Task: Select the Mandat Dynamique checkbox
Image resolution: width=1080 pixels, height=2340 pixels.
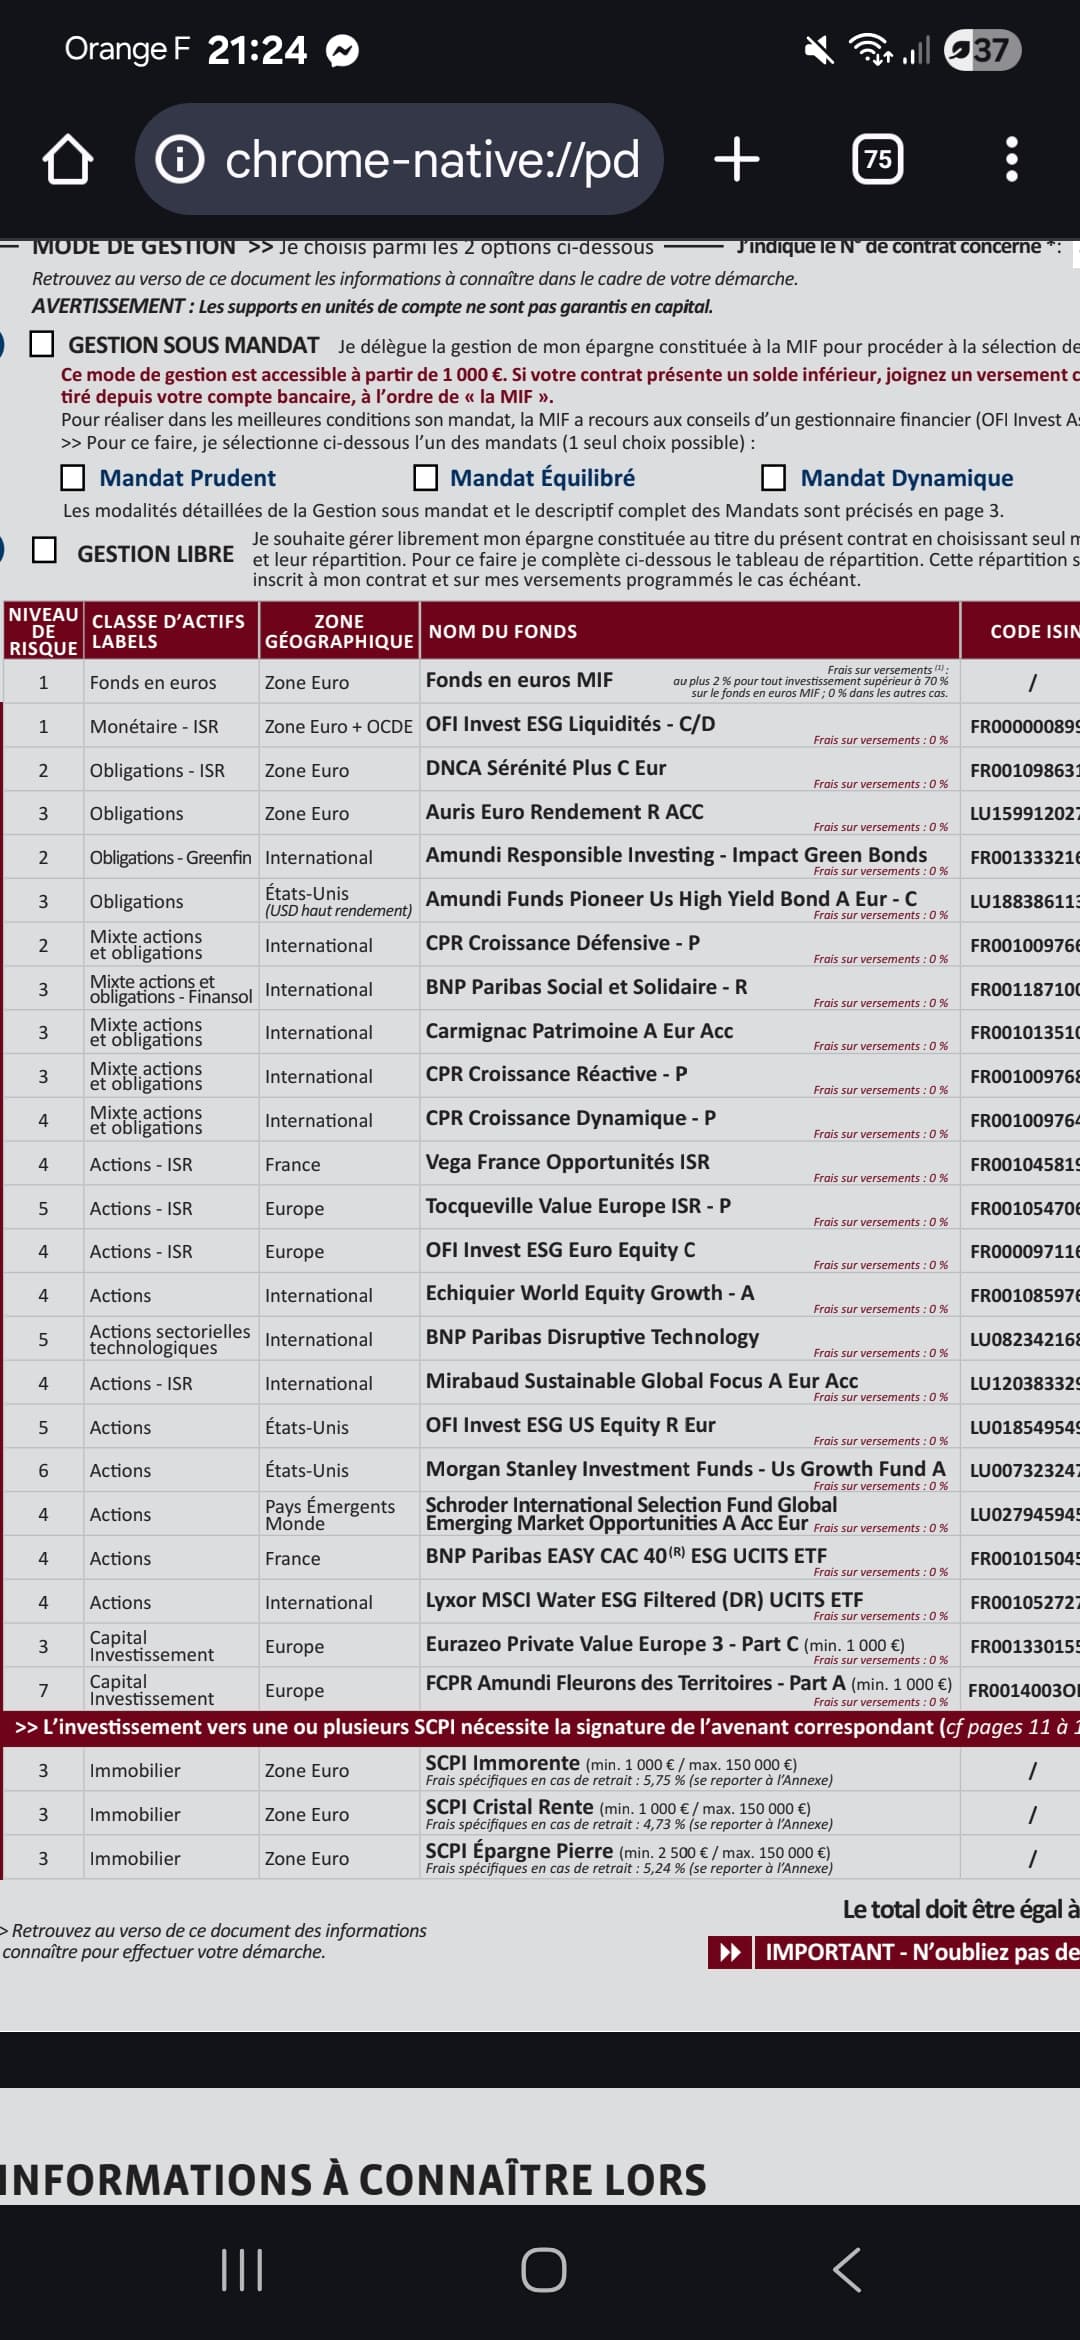Action: point(774,477)
